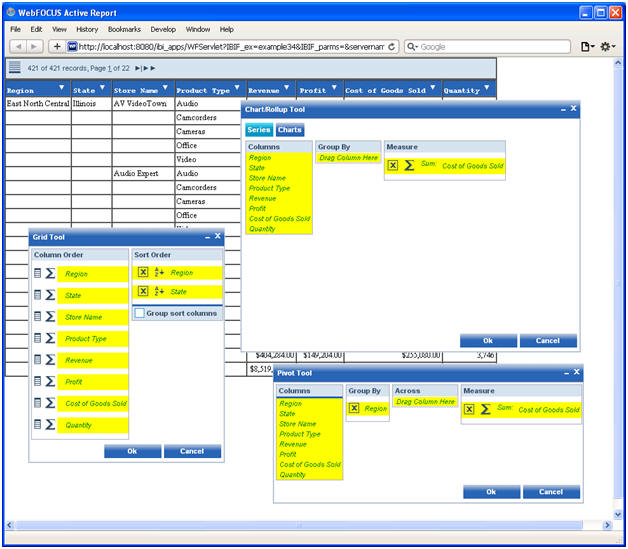Screen dimensions: 628x549
Task: Open the File menu
Action: pos(15,29)
